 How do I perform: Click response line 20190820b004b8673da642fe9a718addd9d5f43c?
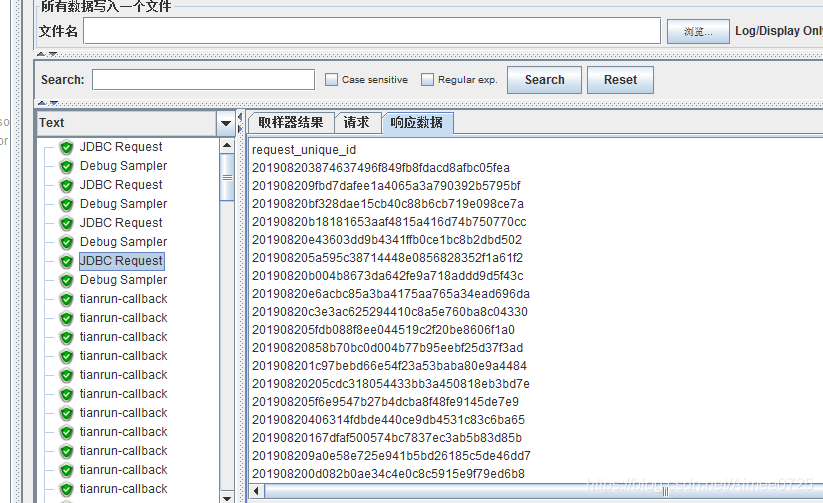[x=387, y=276]
